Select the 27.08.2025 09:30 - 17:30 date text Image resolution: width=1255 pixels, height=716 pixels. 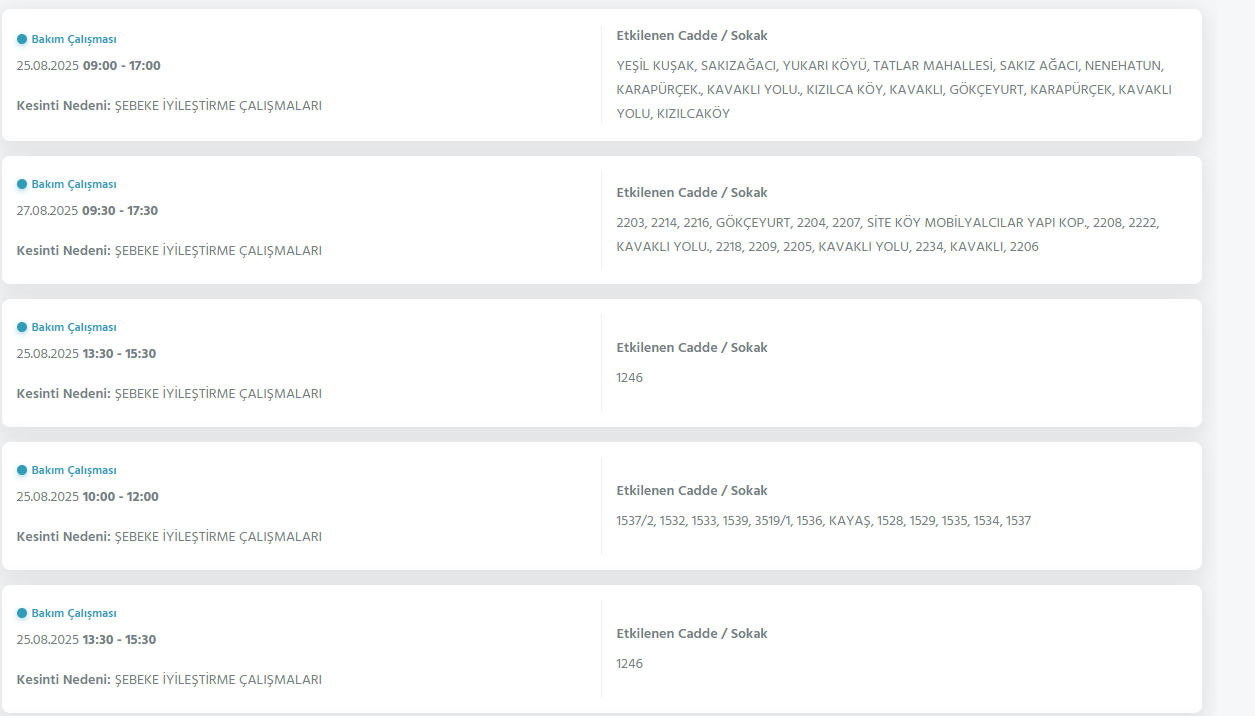88,211
